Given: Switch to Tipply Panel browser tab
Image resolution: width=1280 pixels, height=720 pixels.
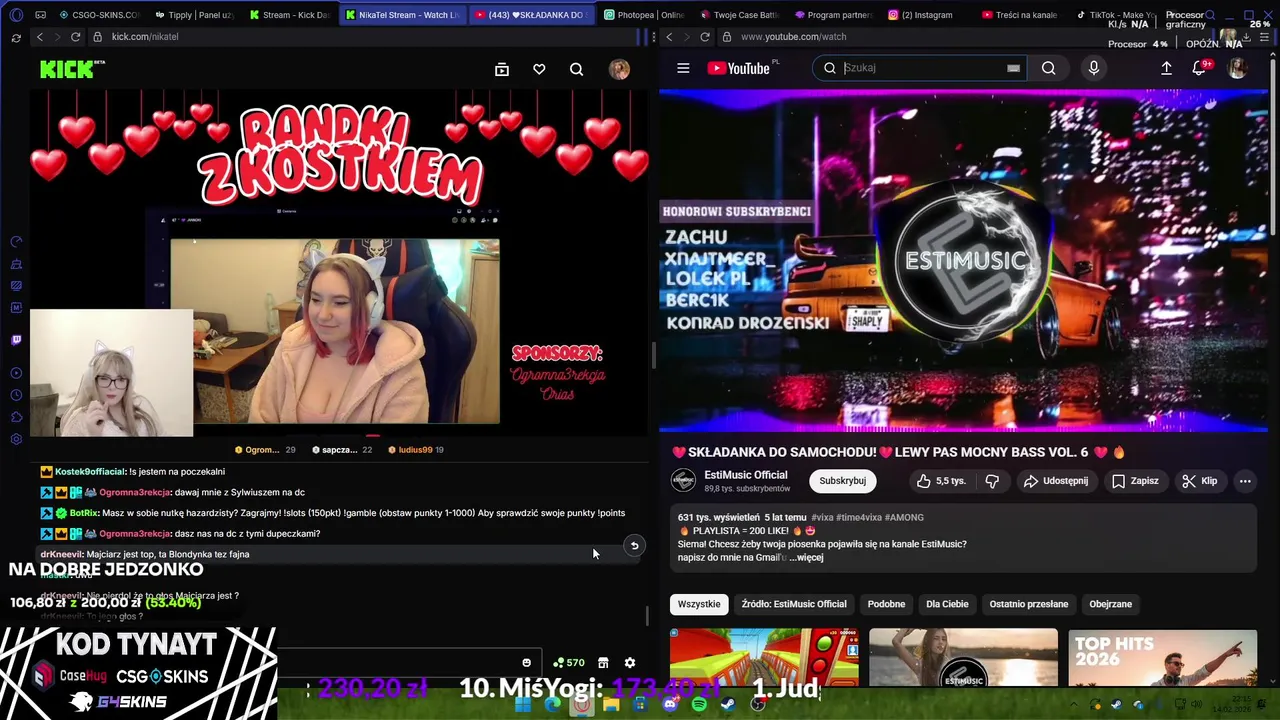Looking at the screenshot, I should pos(193,15).
